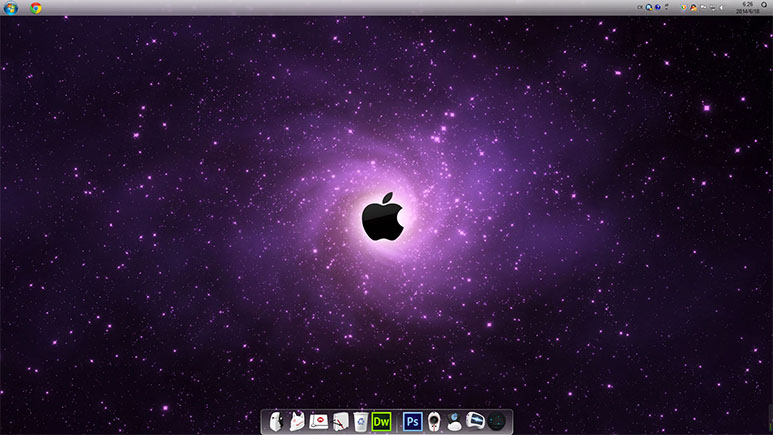Open the white monitor dock icon
The height and width of the screenshot is (435, 773).
pyautogui.click(x=475, y=421)
